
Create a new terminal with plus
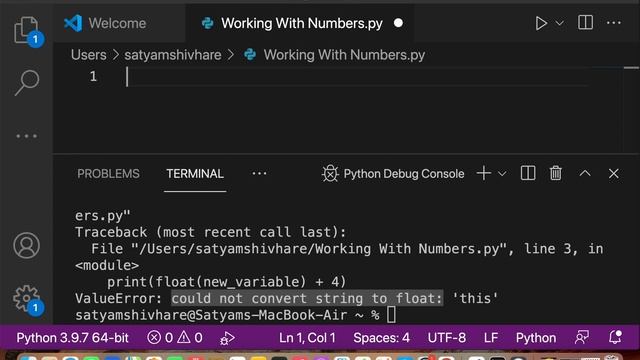pos(484,173)
